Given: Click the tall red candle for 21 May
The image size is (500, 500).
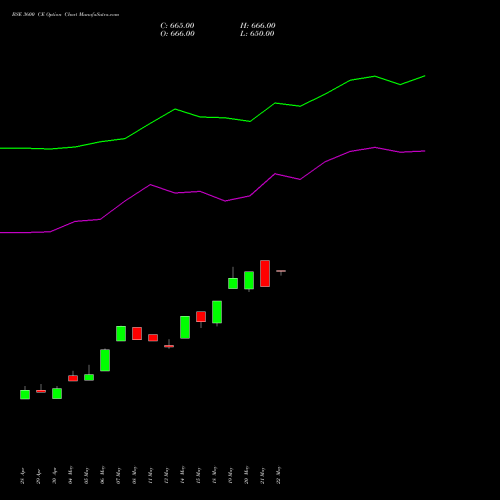Looking at the screenshot, I should point(265,273).
